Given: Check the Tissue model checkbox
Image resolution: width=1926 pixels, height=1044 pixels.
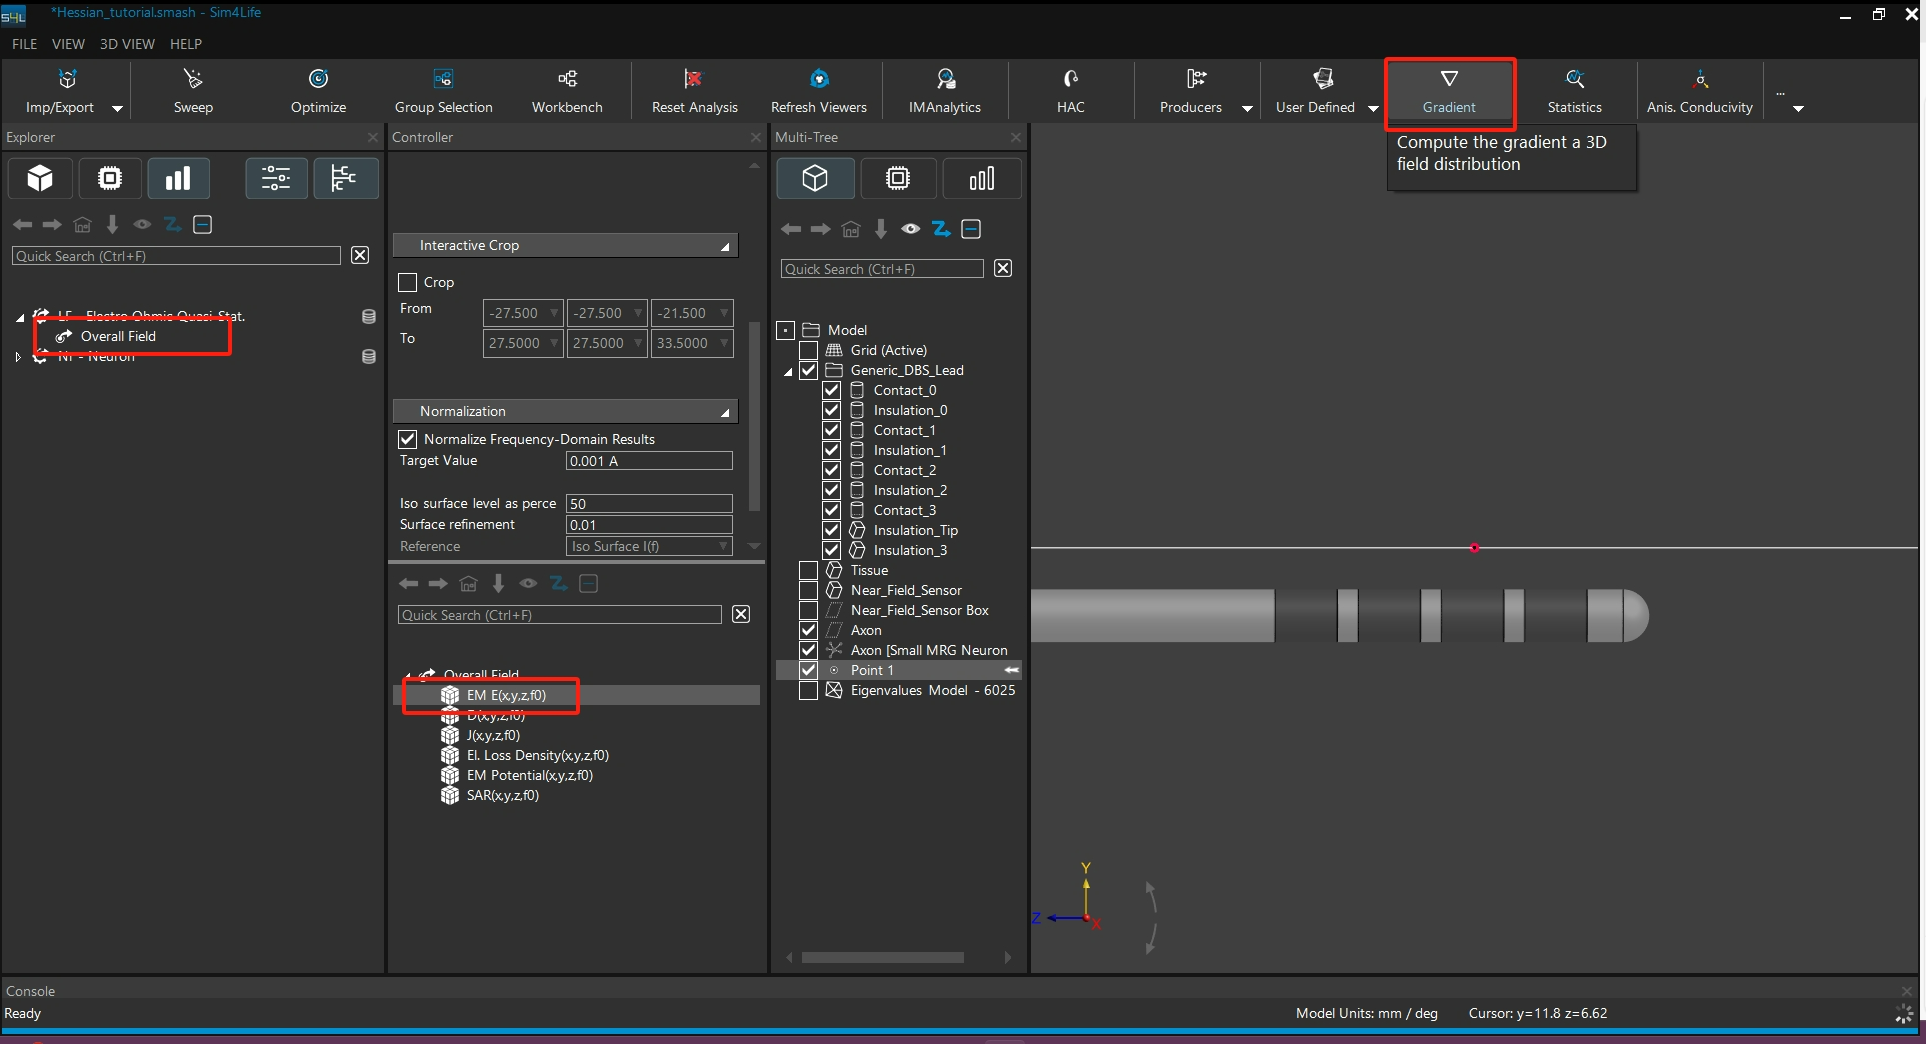Looking at the screenshot, I should pyautogui.click(x=809, y=570).
